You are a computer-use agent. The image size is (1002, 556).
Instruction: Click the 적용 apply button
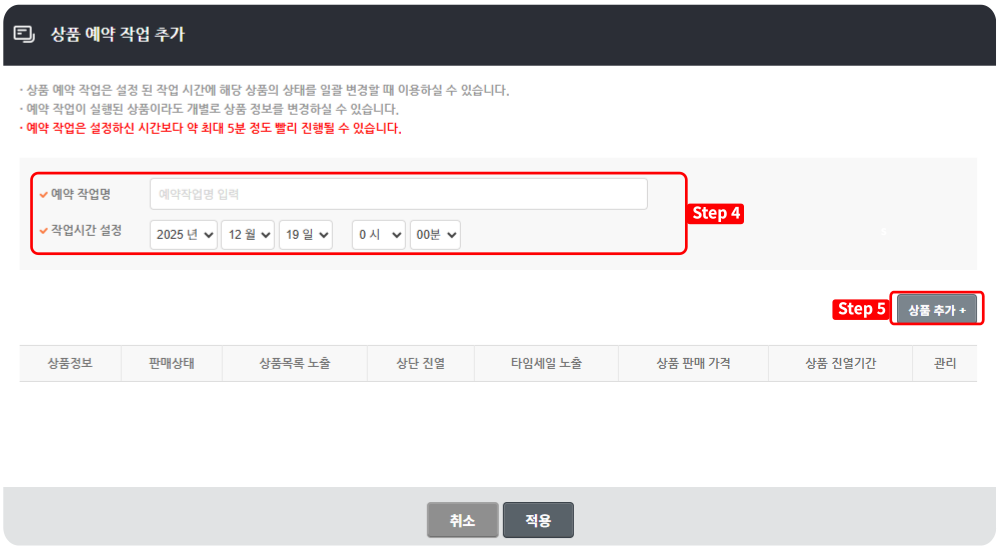[x=538, y=520]
